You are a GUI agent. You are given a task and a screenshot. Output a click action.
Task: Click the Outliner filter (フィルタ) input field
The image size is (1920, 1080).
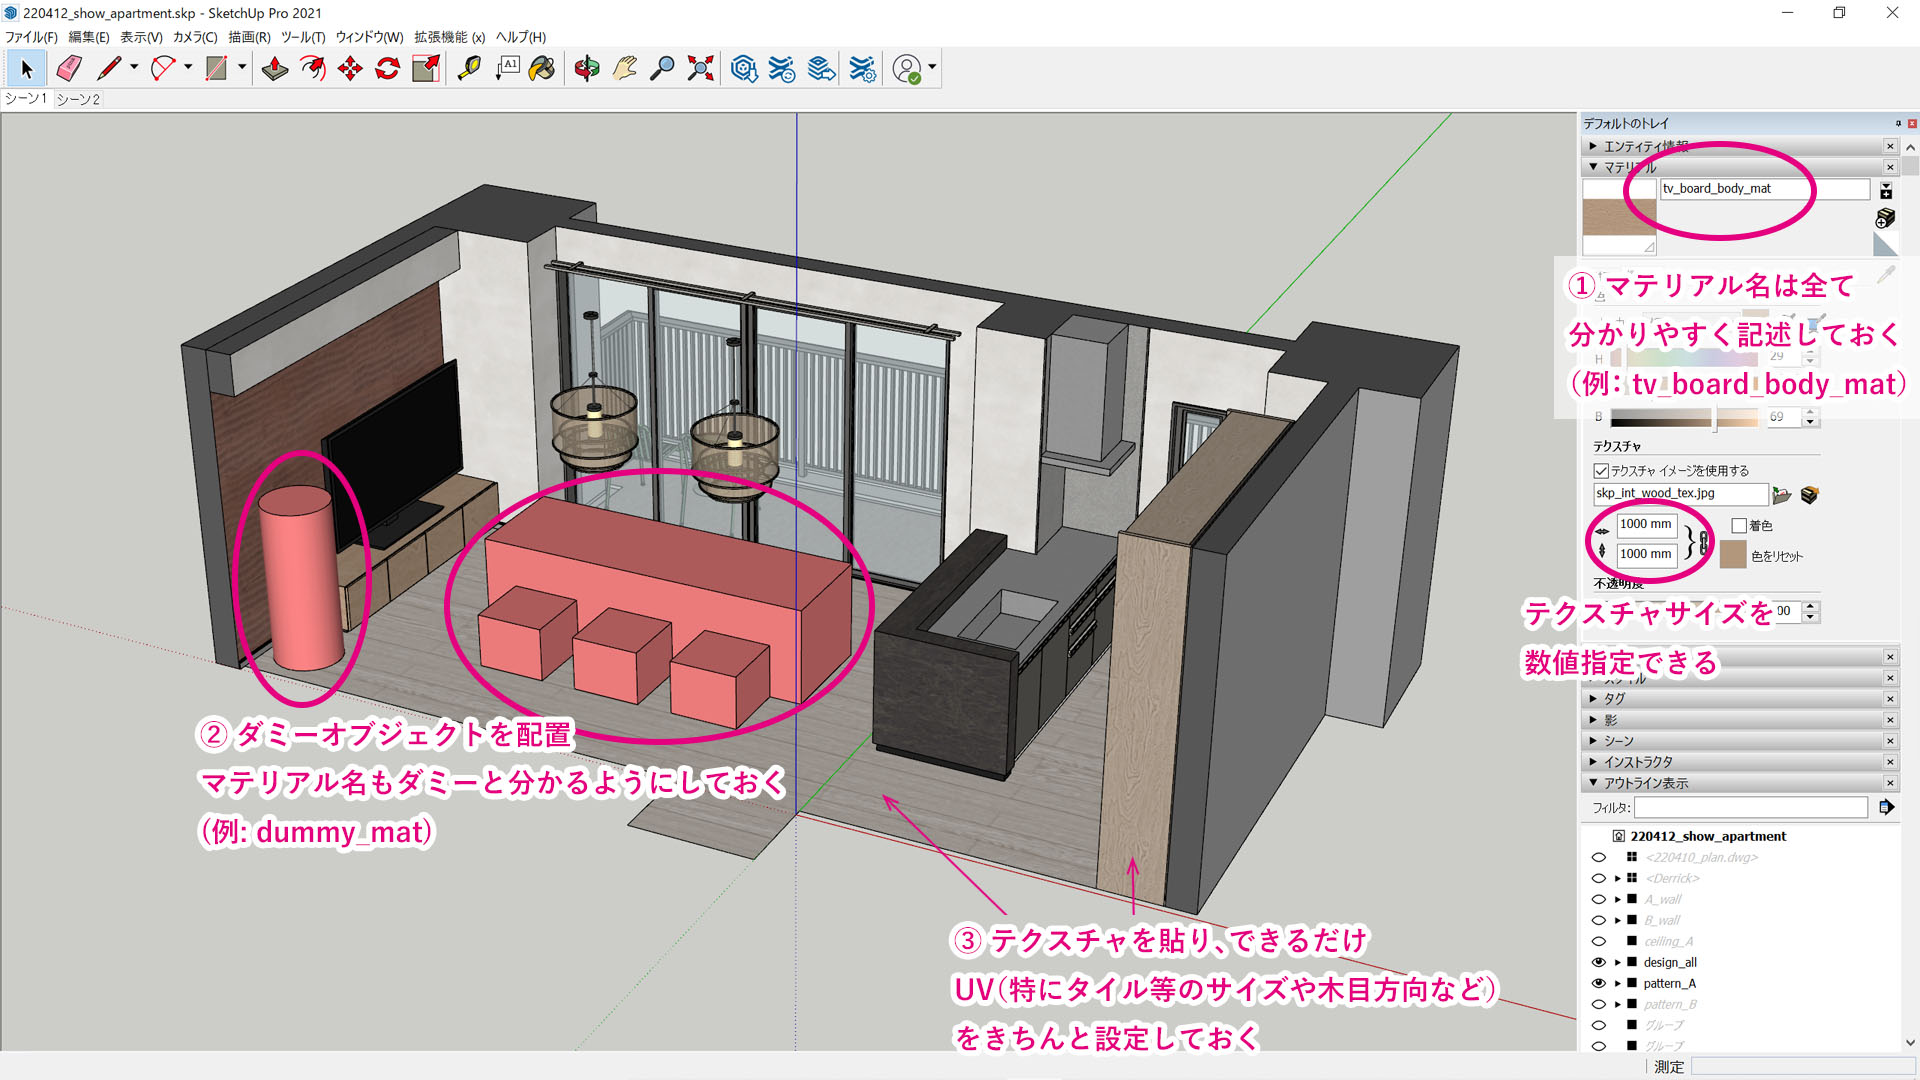pyautogui.click(x=1751, y=808)
